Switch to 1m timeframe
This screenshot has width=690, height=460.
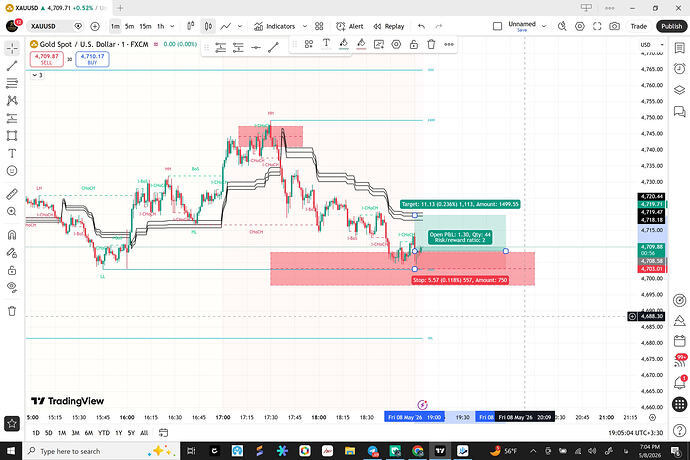click(x=115, y=26)
